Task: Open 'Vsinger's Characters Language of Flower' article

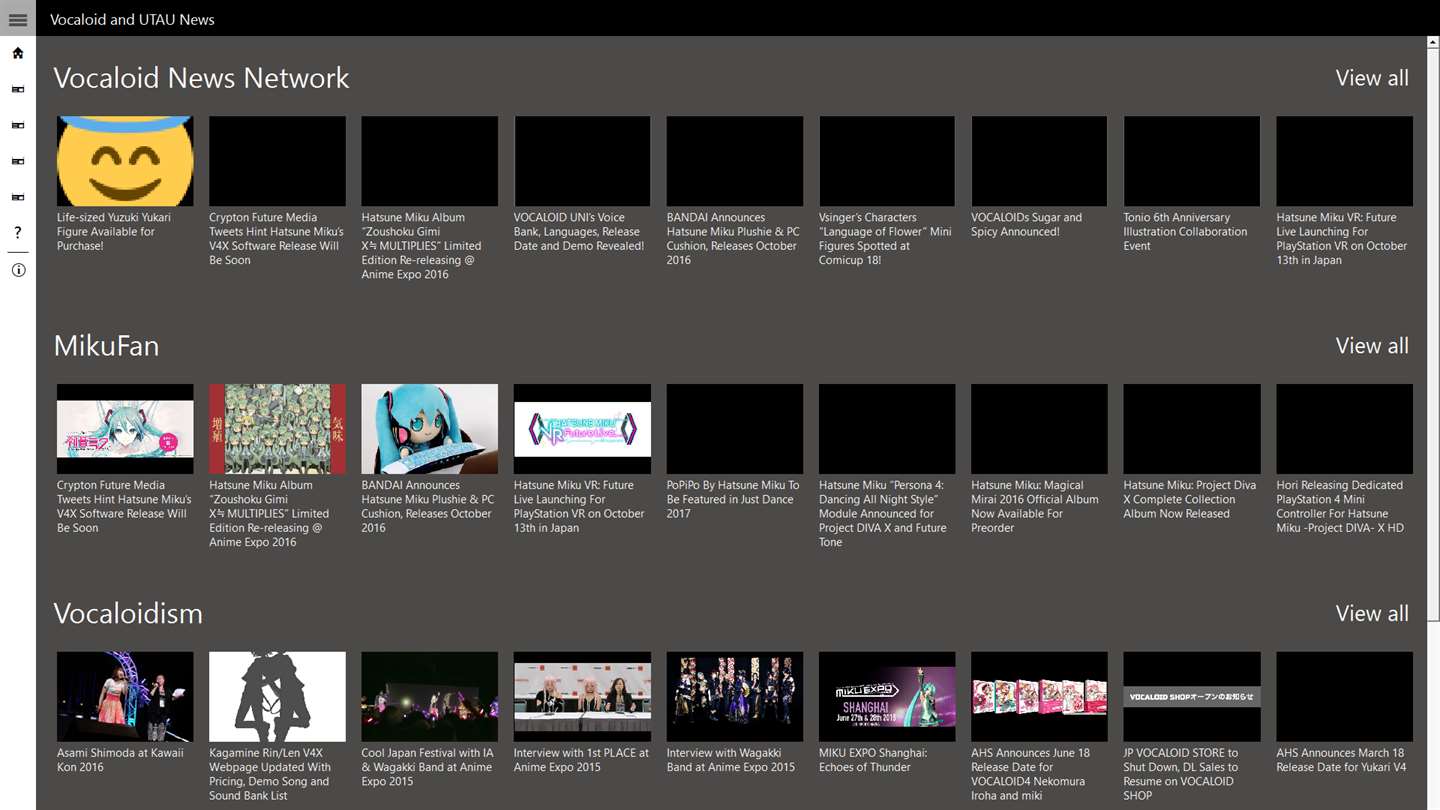Action: 887,190
